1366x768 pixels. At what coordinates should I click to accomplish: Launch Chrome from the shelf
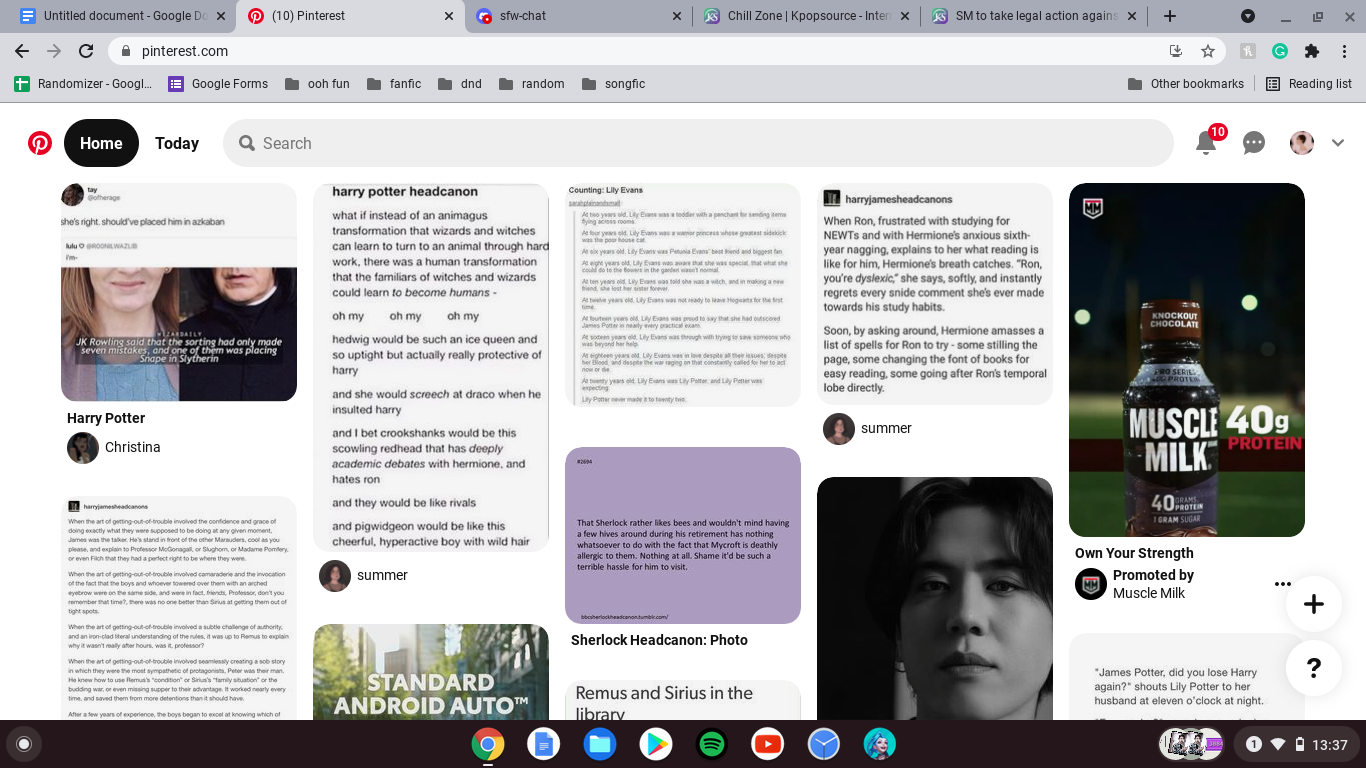click(x=488, y=744)
